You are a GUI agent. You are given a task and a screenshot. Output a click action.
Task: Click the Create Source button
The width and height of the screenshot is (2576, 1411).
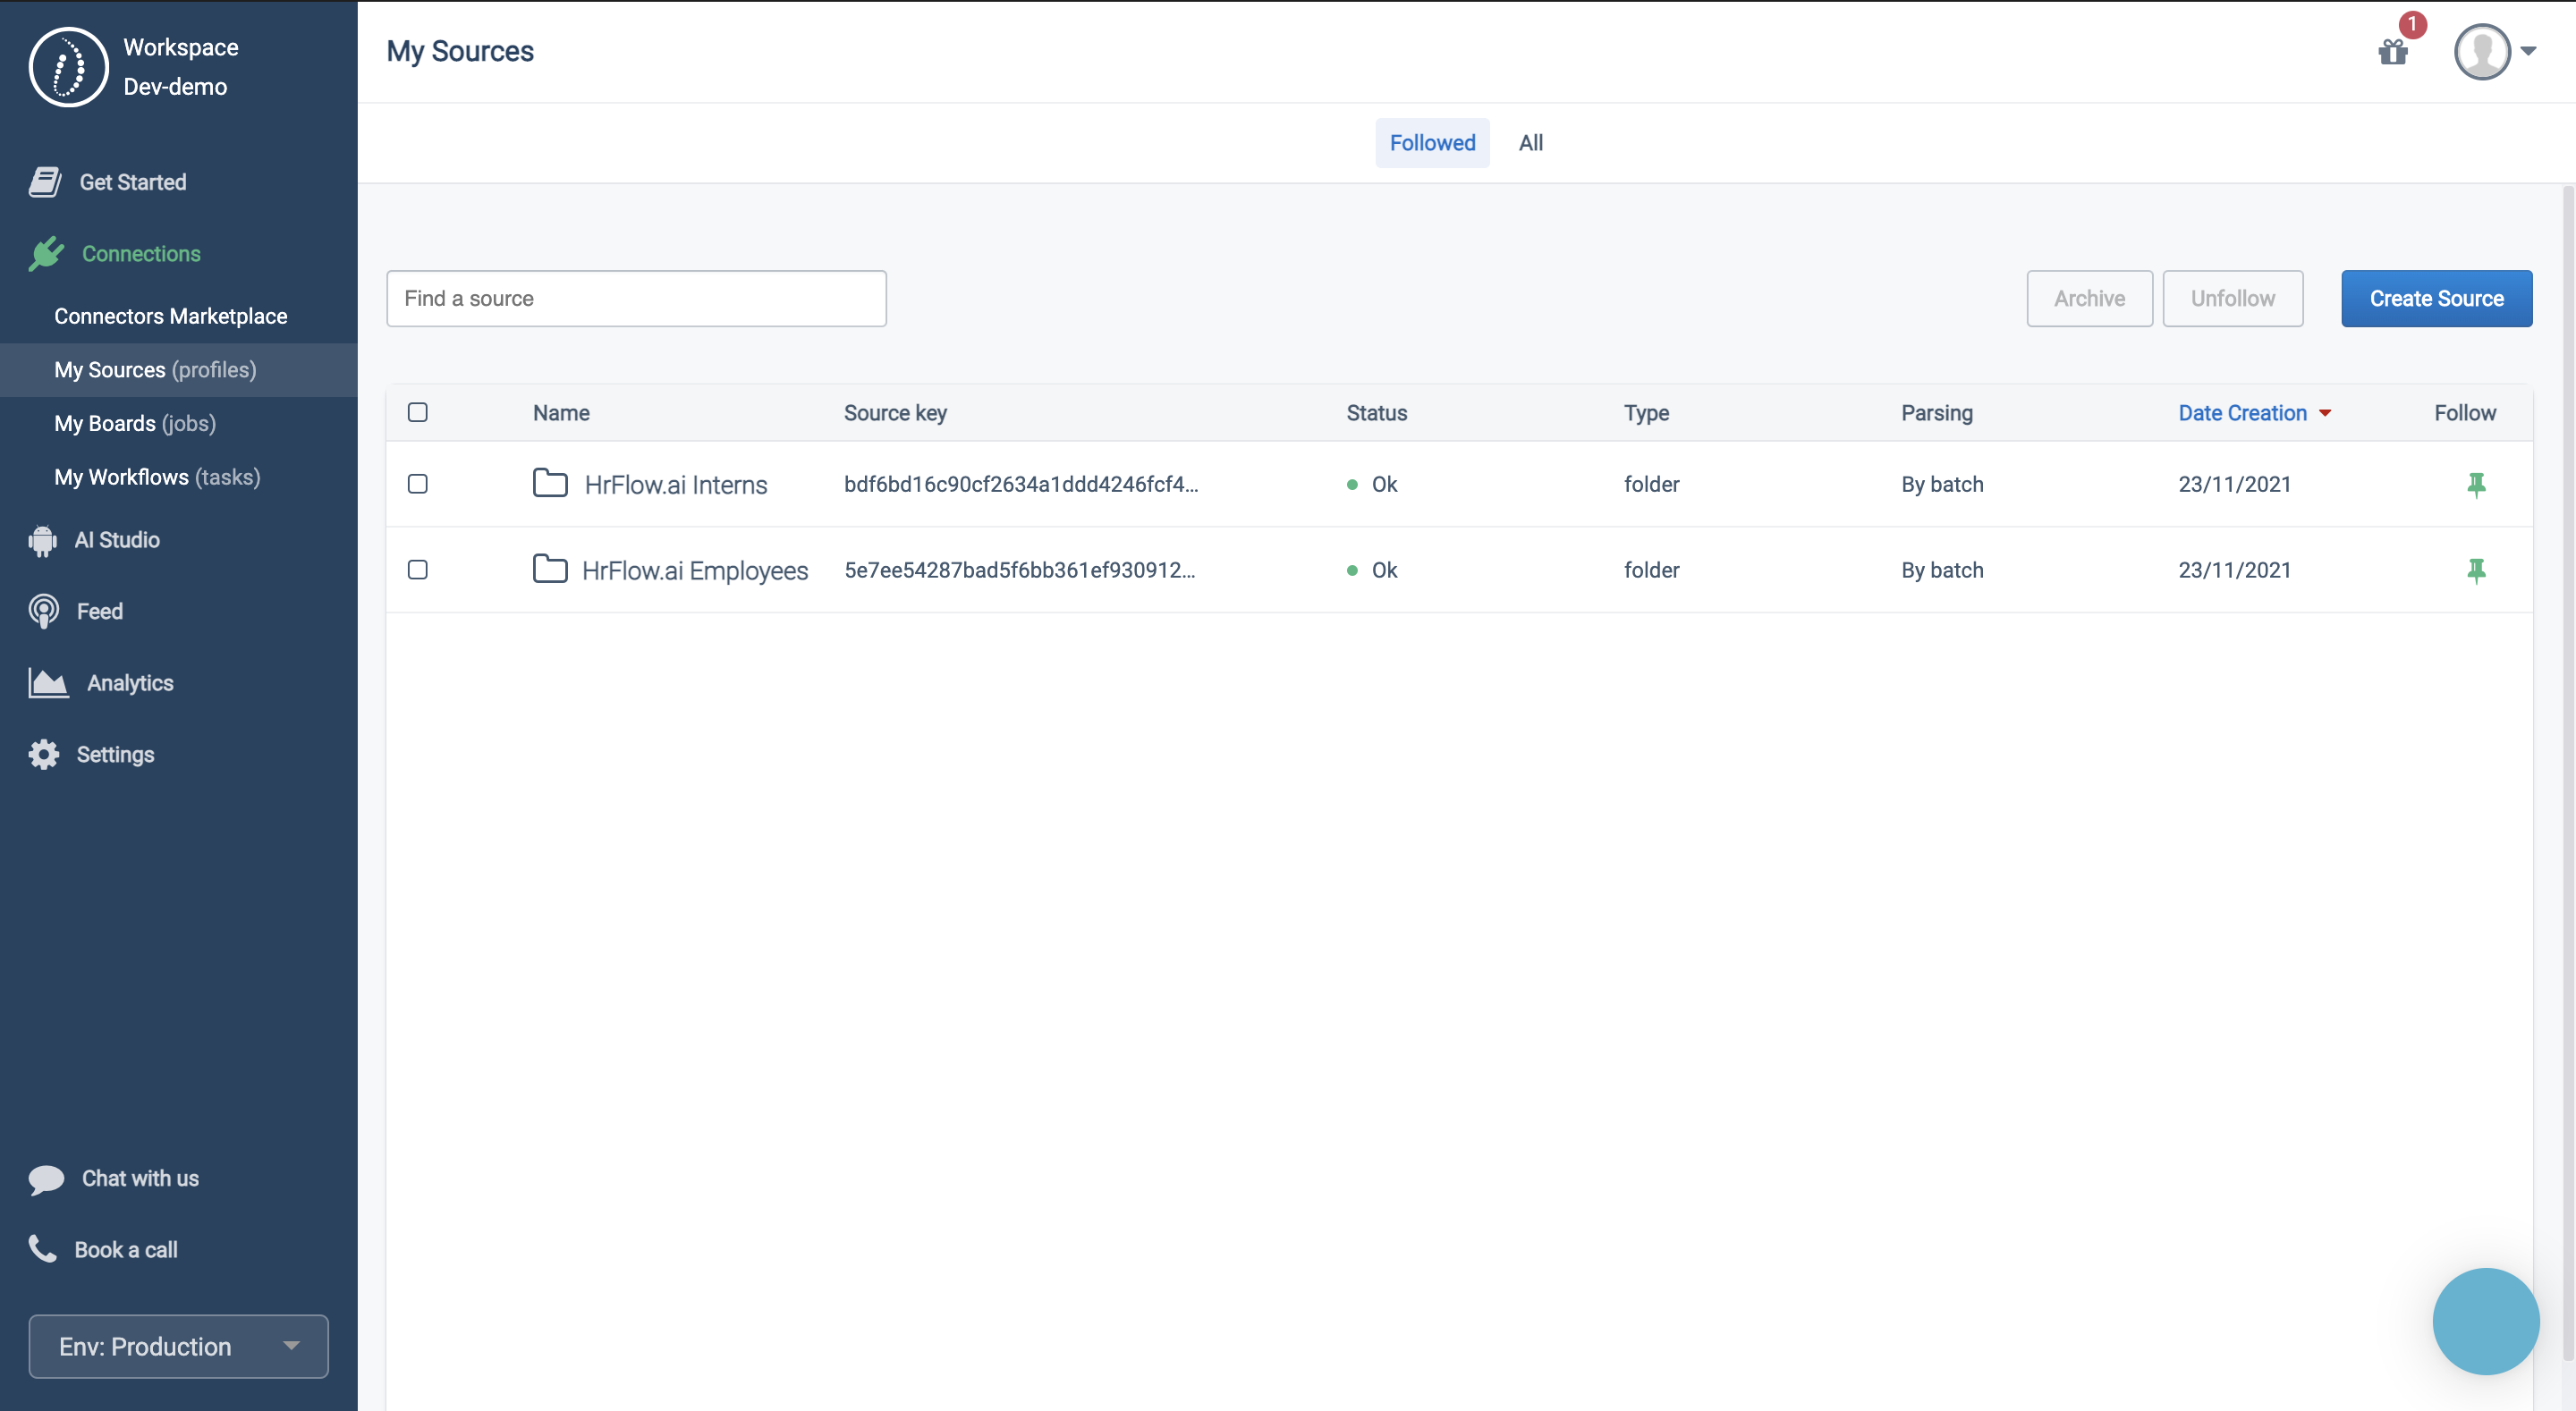click(x=2436, y=298)
